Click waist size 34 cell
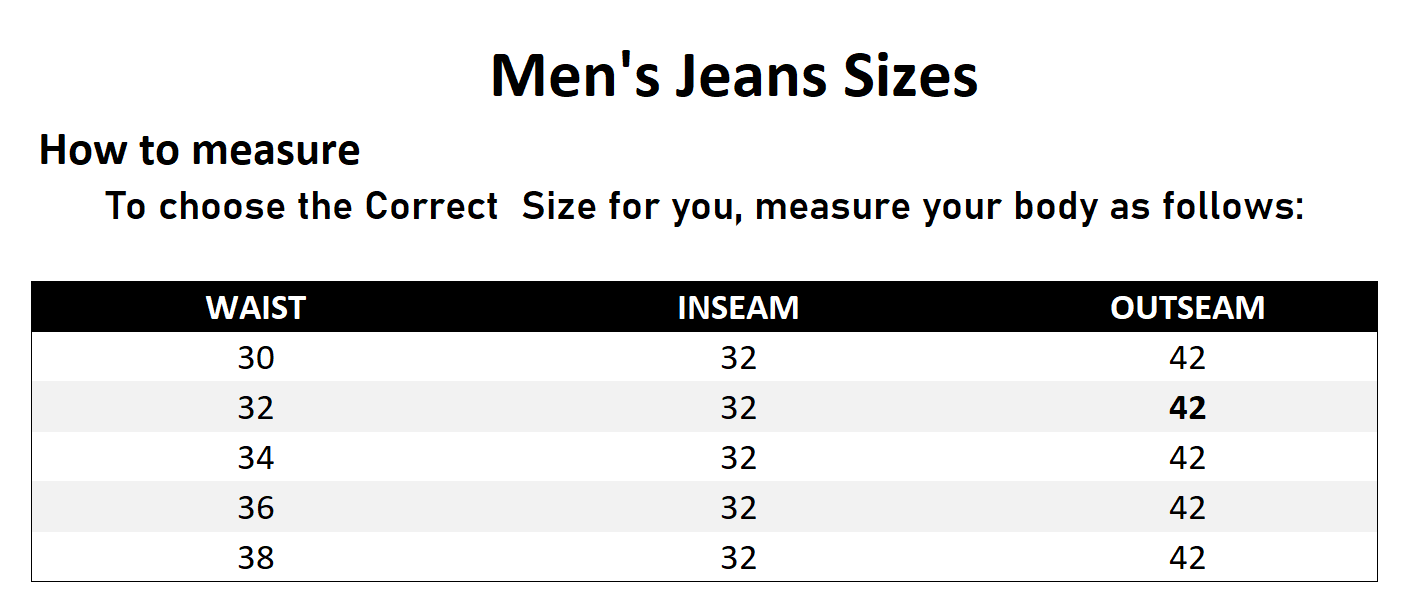This screenshot has height=612, width=1412. pos(256,458)
